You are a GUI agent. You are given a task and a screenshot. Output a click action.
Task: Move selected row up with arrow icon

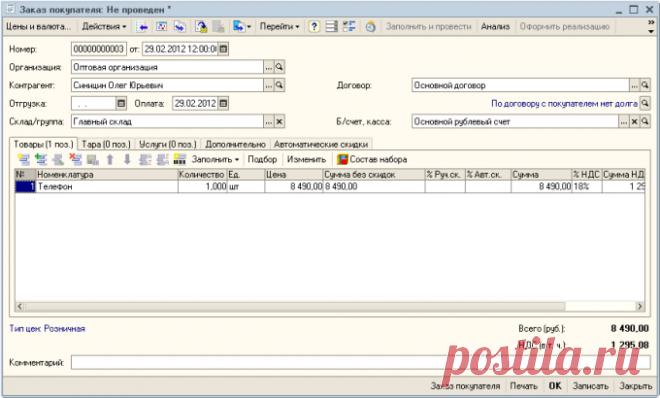tap(110, 159)
